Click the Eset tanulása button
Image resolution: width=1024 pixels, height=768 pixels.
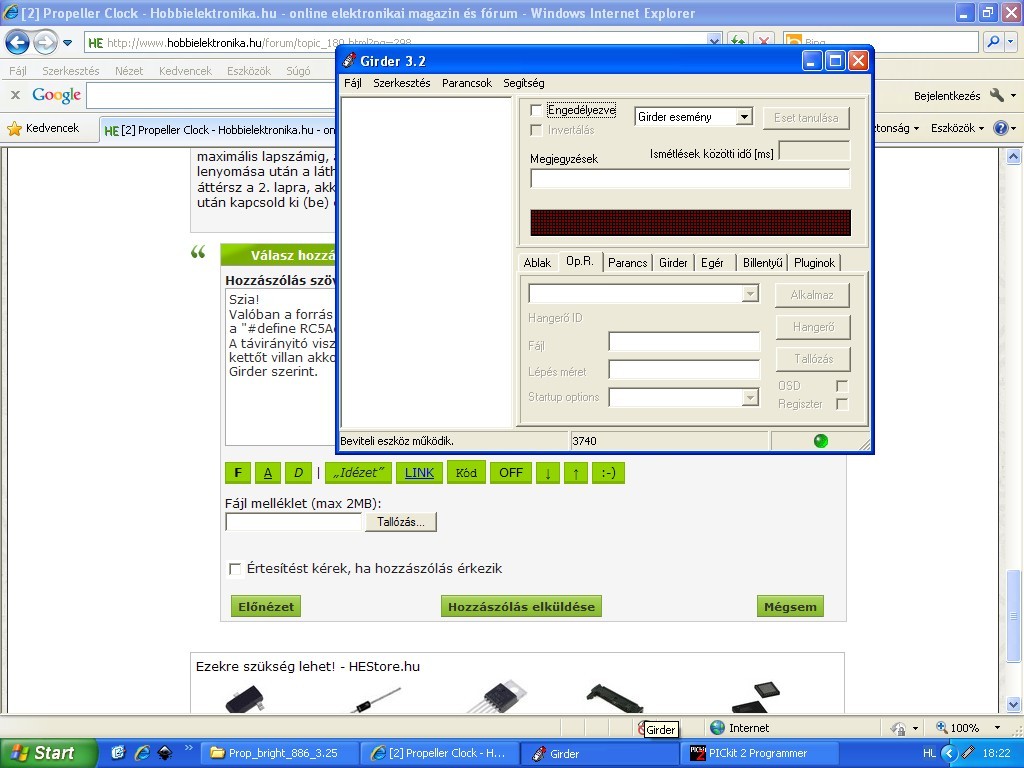[806, 118]
